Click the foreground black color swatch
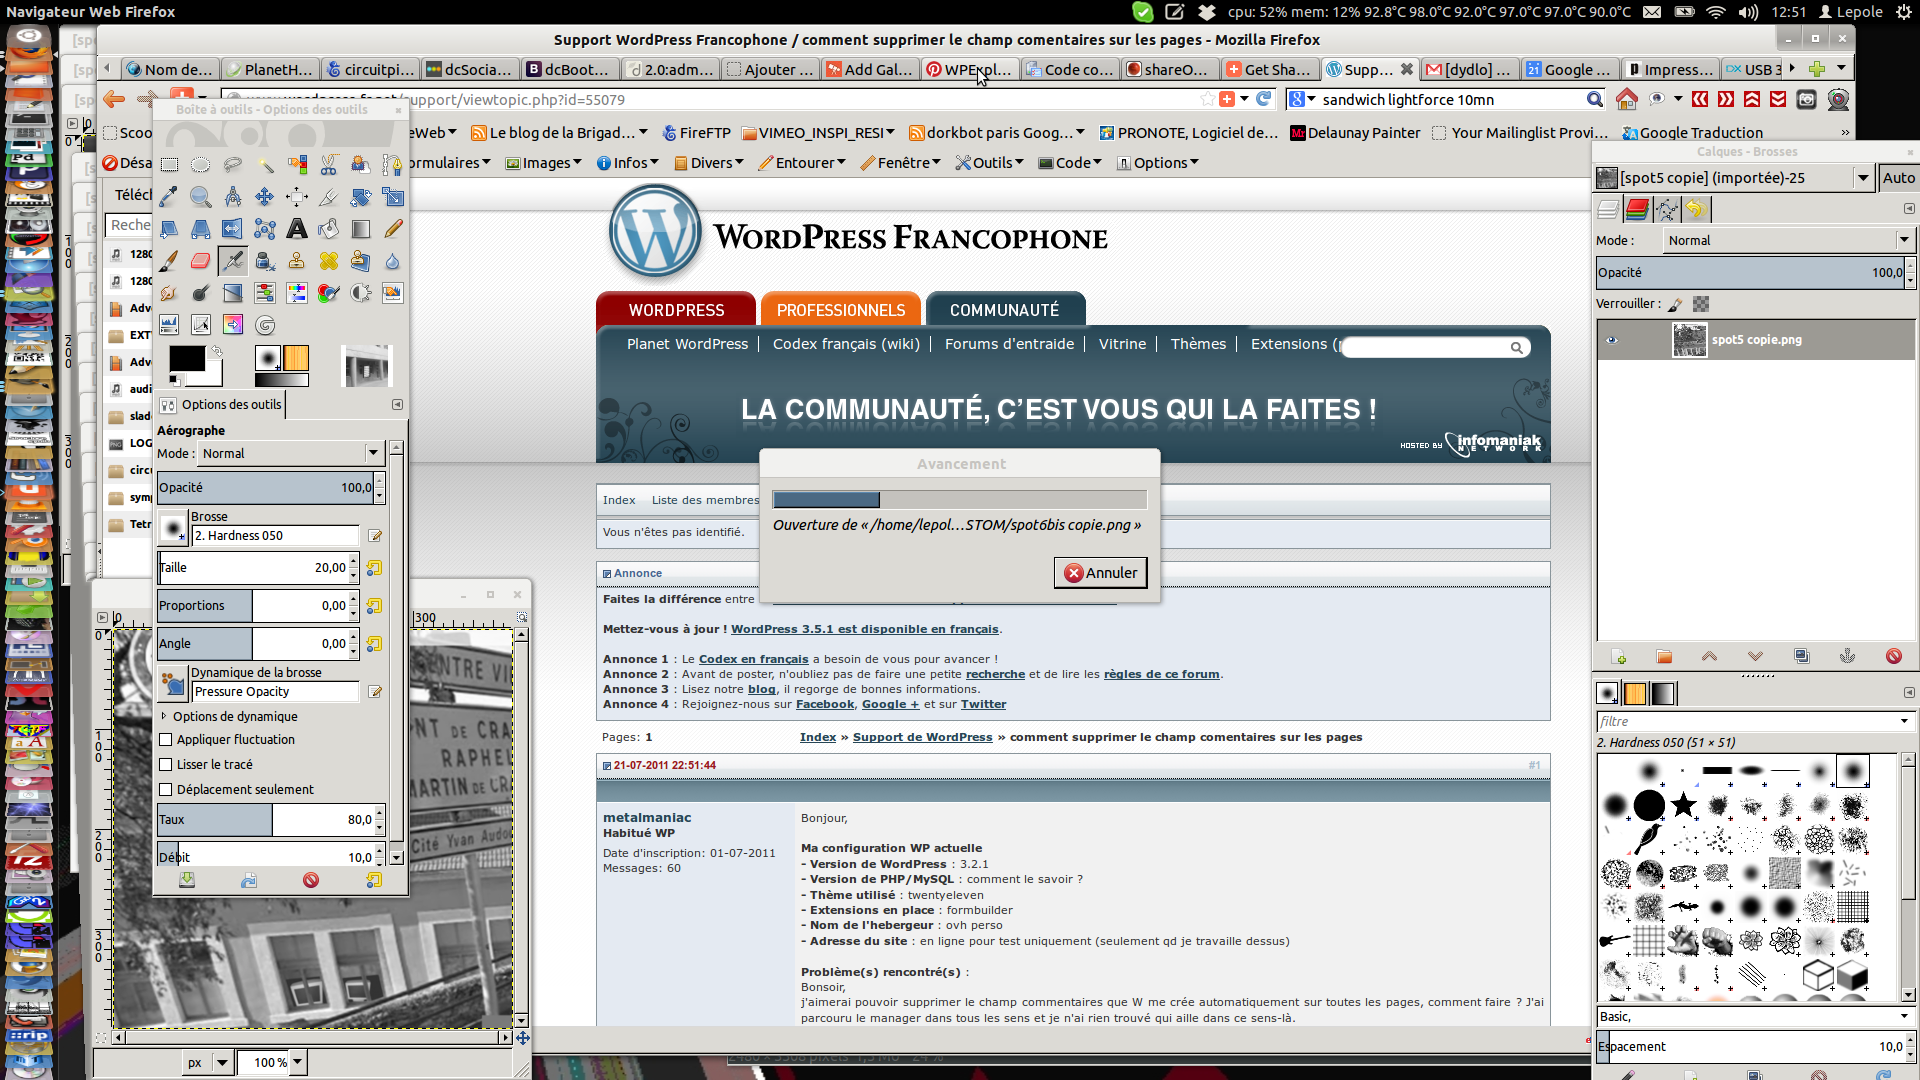 click(186, 358)
